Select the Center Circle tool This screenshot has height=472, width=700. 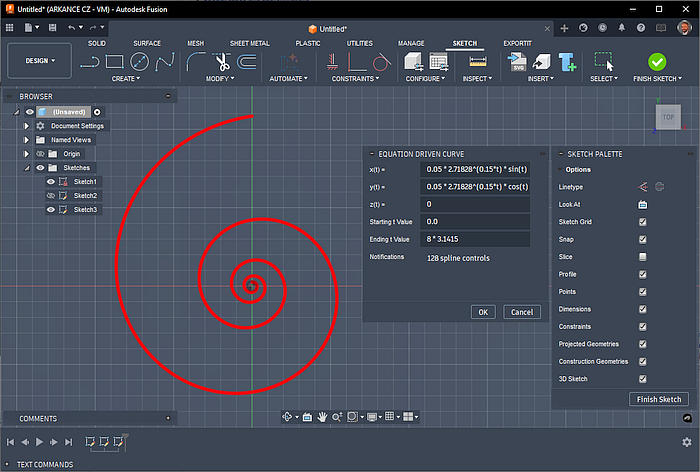[140, 62]
